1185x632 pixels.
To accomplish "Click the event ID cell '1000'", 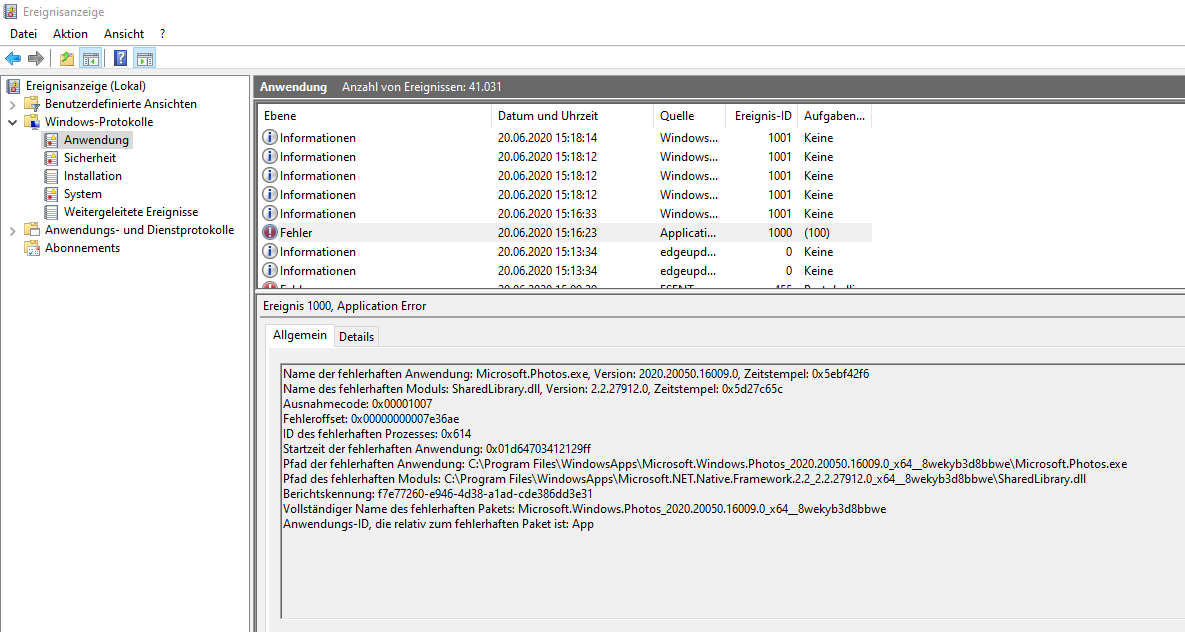I will point(780,233).
